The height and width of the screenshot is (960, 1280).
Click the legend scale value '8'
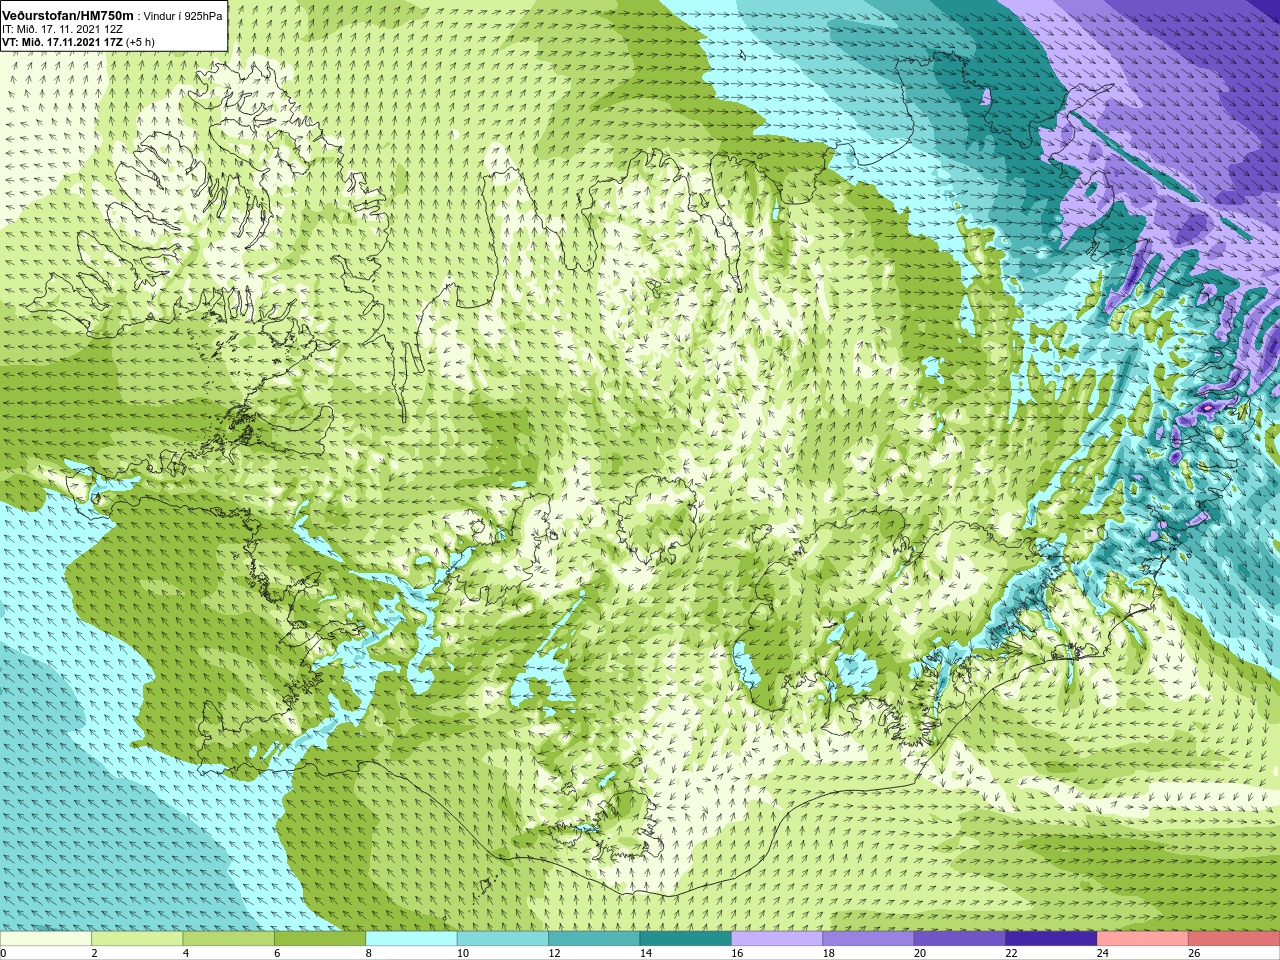tap(369, 953)
